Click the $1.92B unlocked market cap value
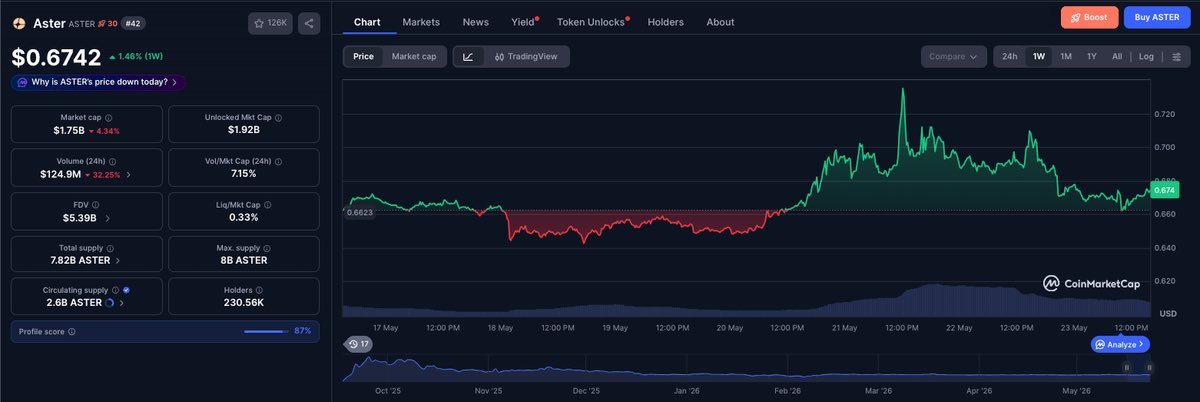 [x=244, y=130]
